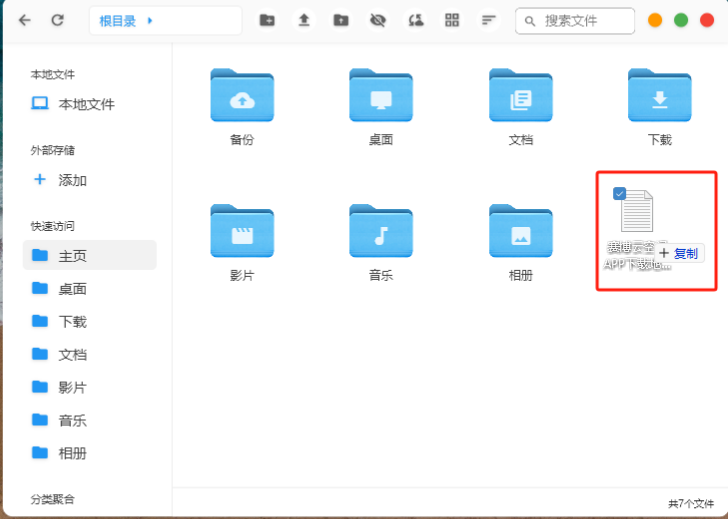Image resolution: width=728 pixels, height=519 pixels.
Task: Toggle hidden files visibility eye icon
Action: click(378, 20)
